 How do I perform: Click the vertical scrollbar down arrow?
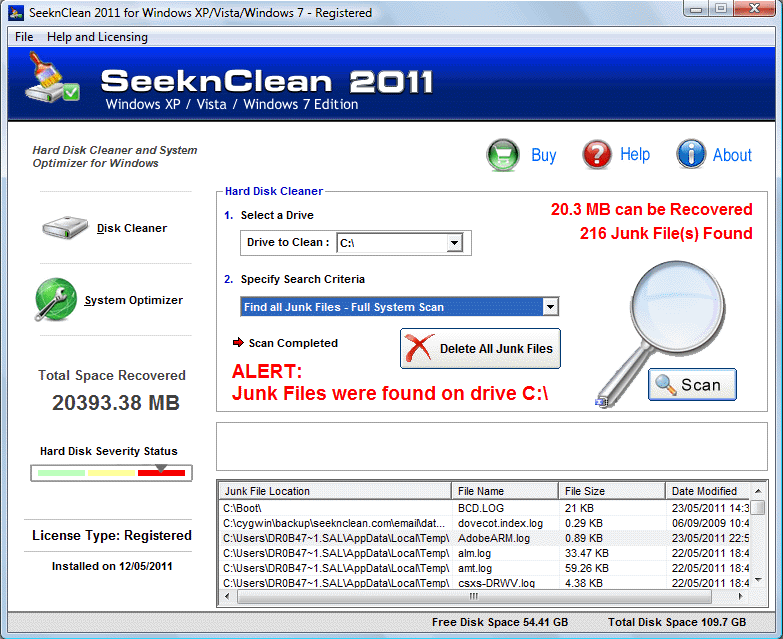[759, 582]
